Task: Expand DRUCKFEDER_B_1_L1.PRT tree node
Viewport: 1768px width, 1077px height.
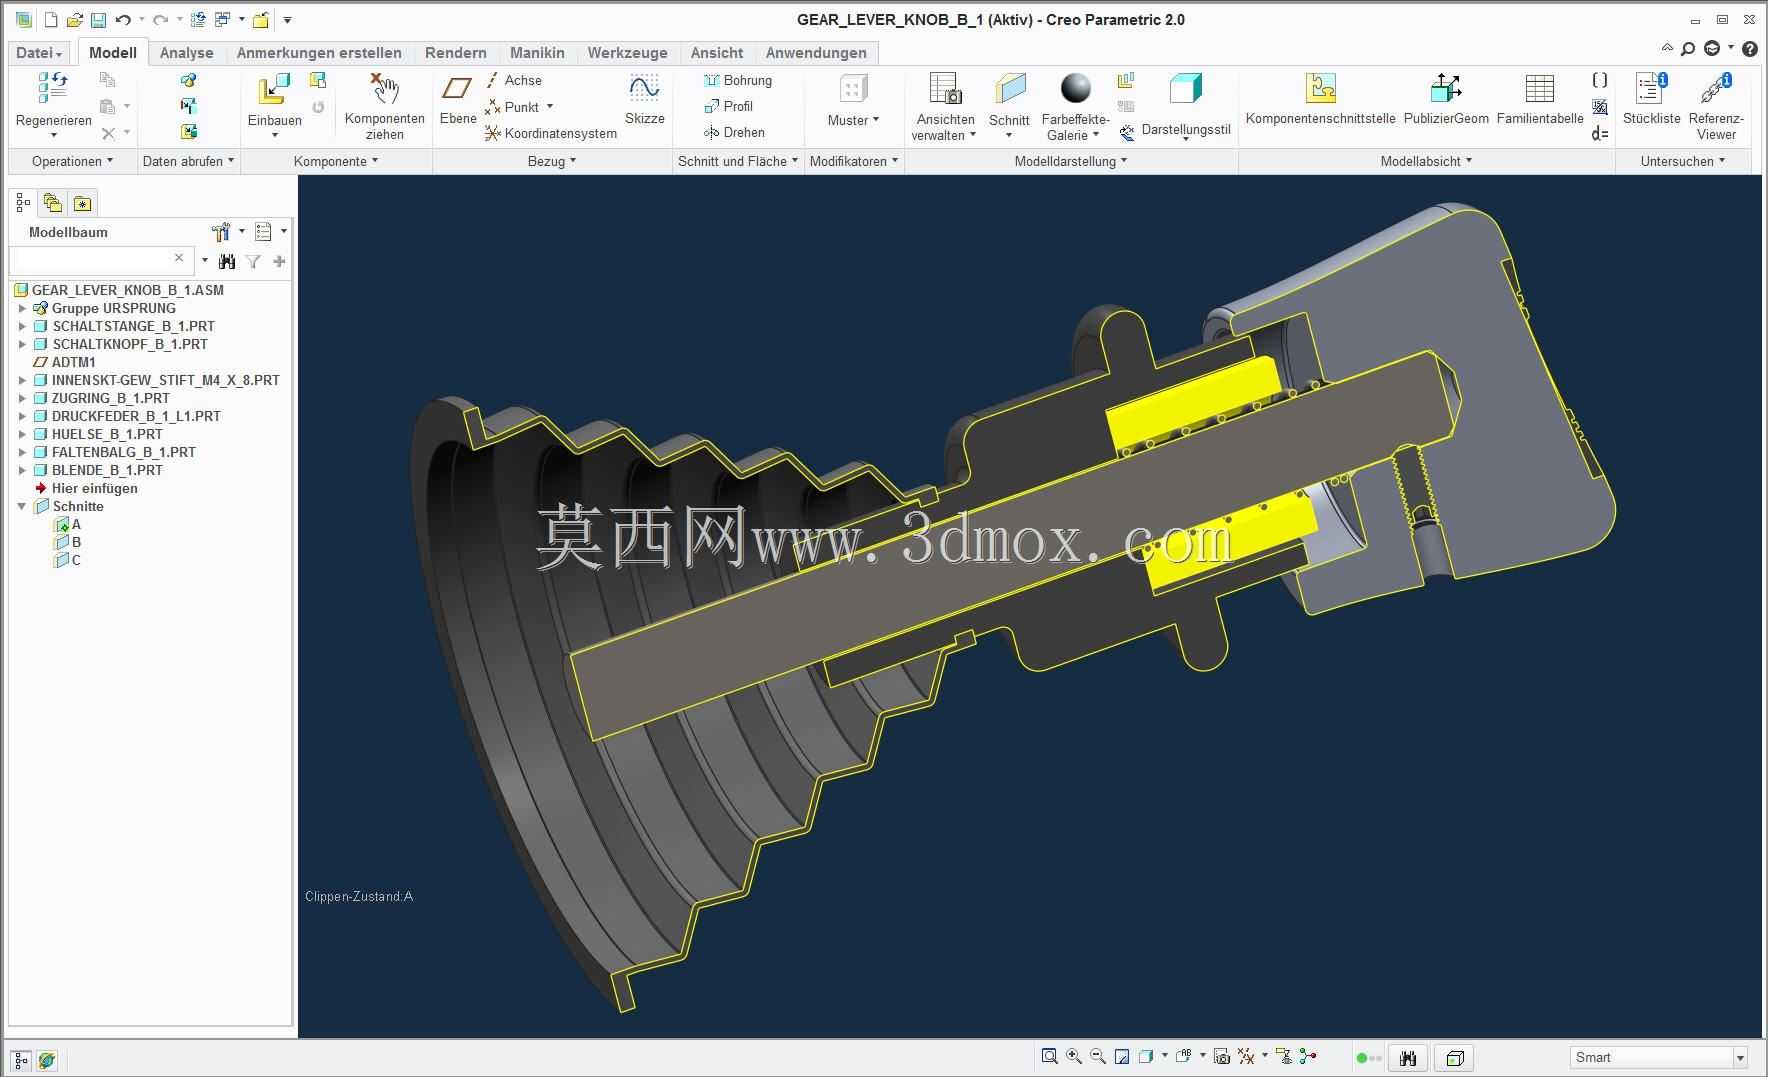Action: point(22,416)
